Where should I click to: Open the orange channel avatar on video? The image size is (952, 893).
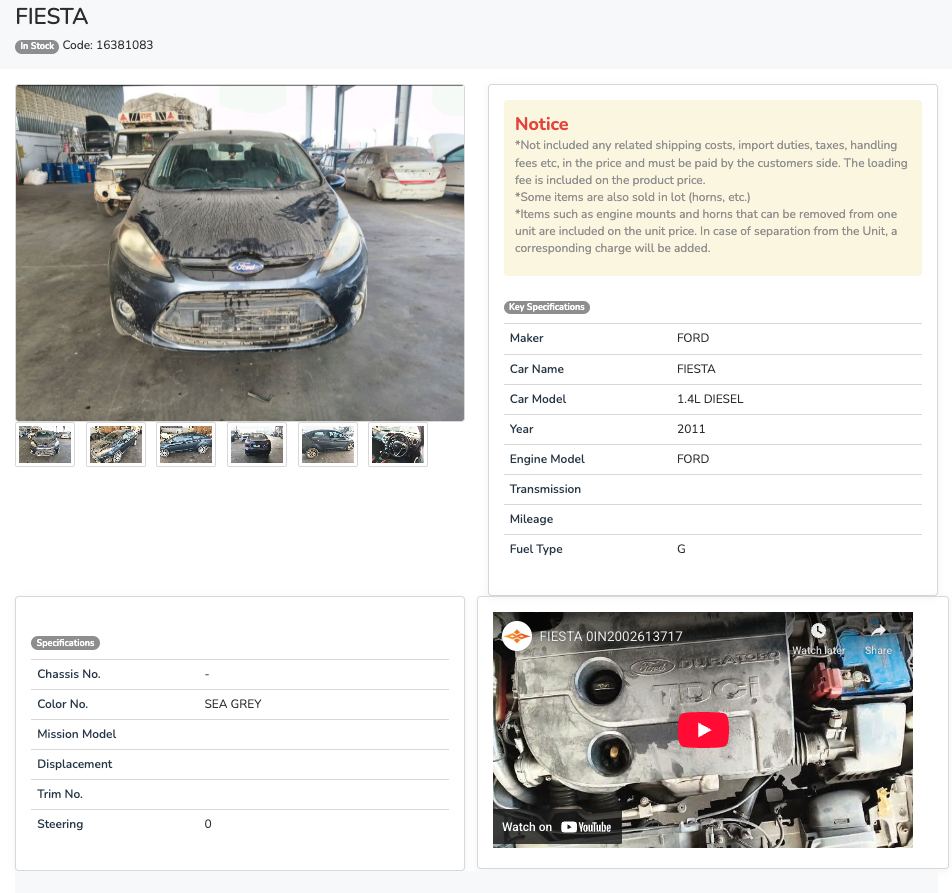[x=517, y=636]
